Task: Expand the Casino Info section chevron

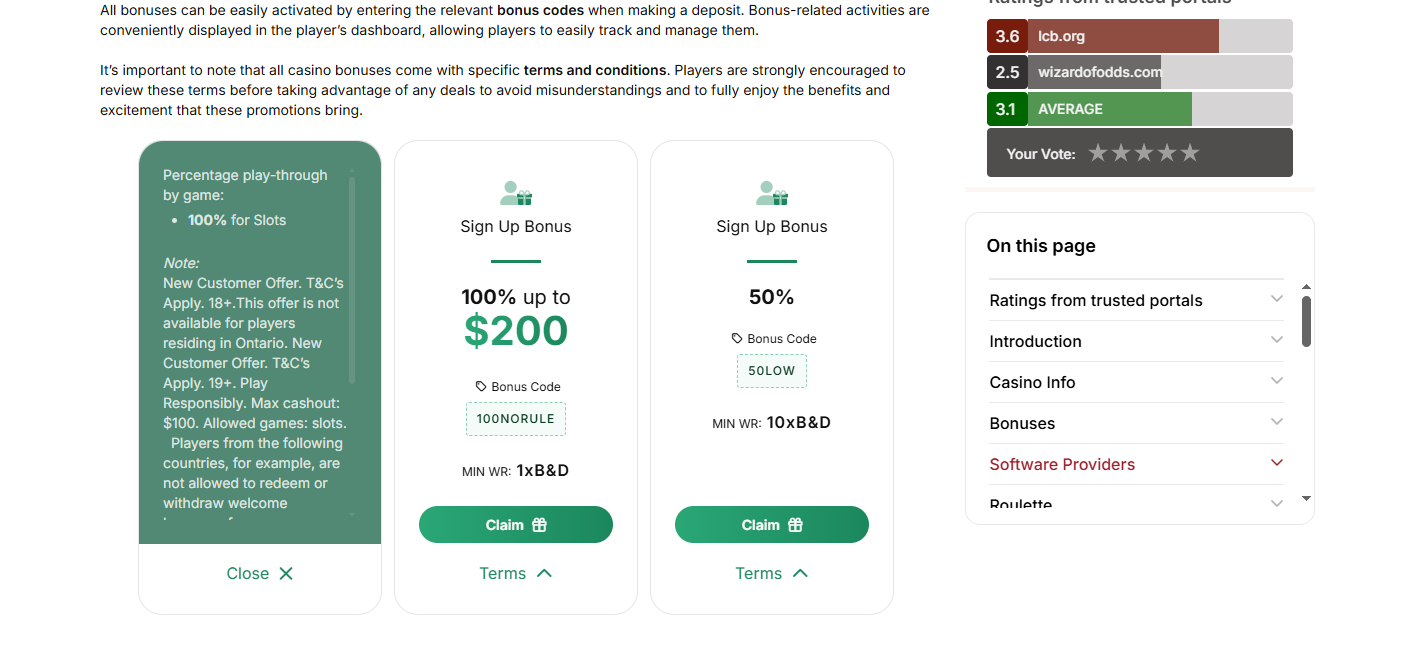Action: [1276, 381]
